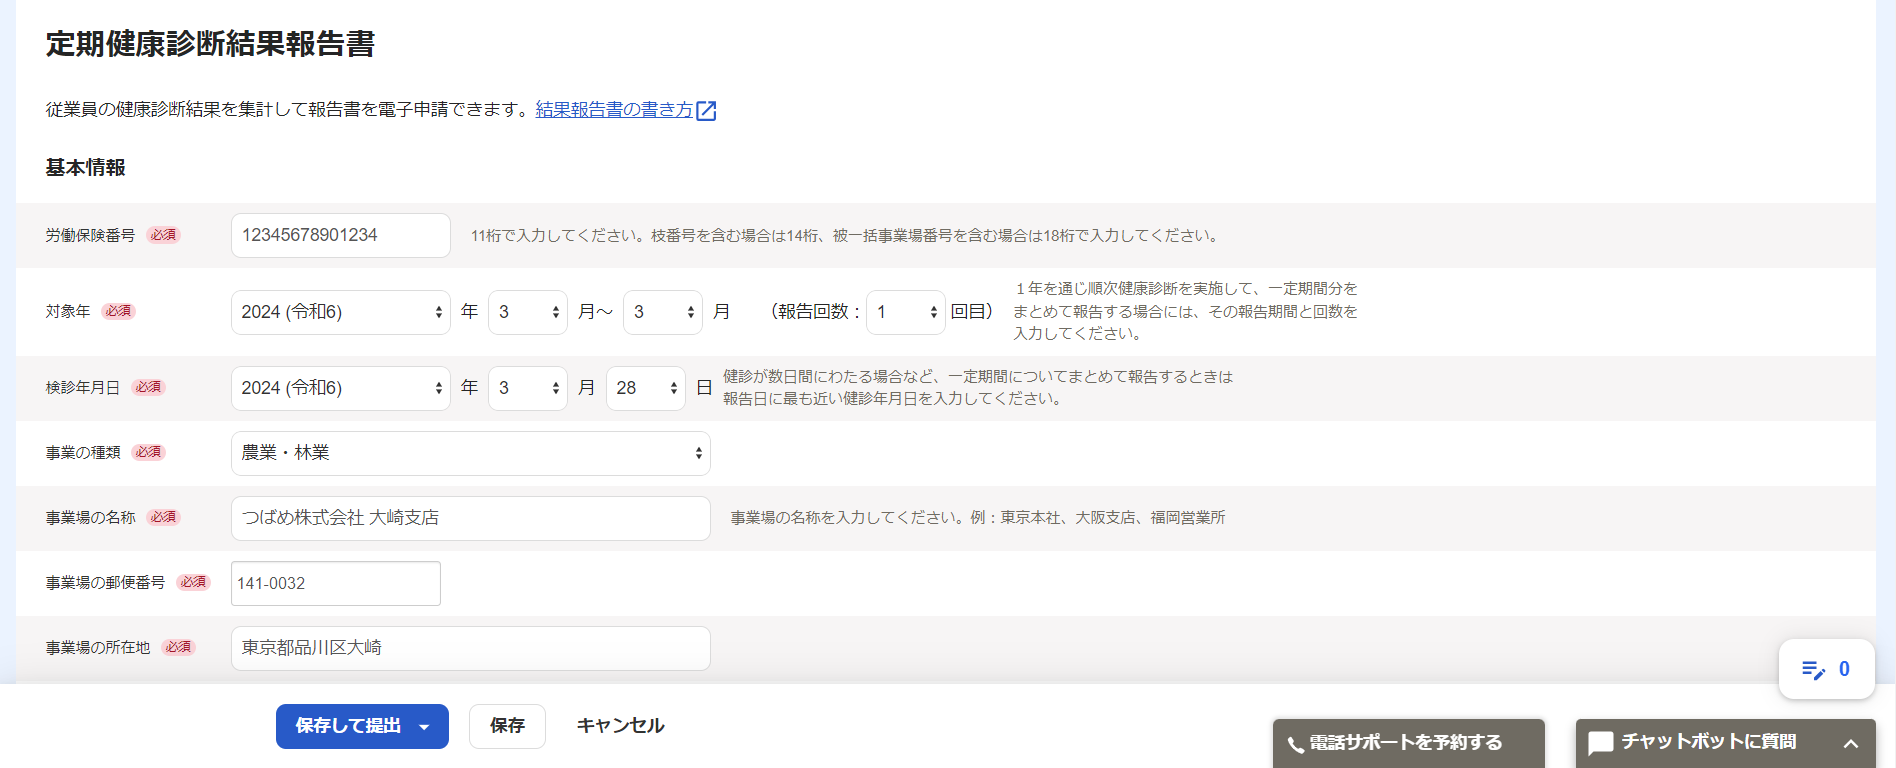Click the 電話サポートを予約する button
Screen dimensions: 1896x768
tap(1409, 743)
